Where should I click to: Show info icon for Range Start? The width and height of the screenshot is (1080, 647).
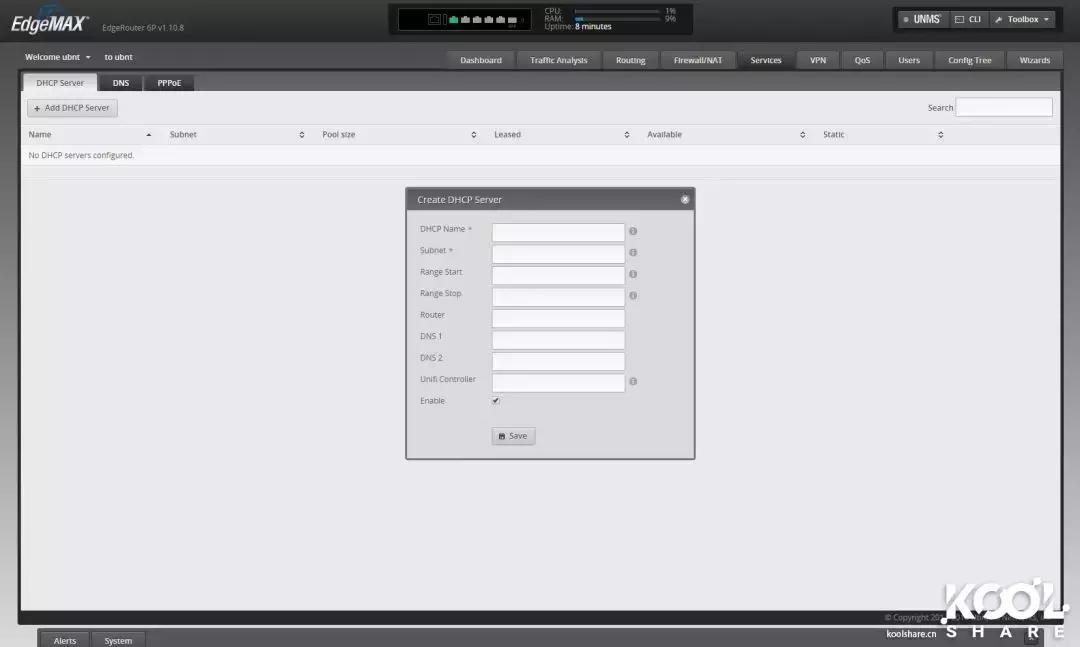click(x=633, y=274)
